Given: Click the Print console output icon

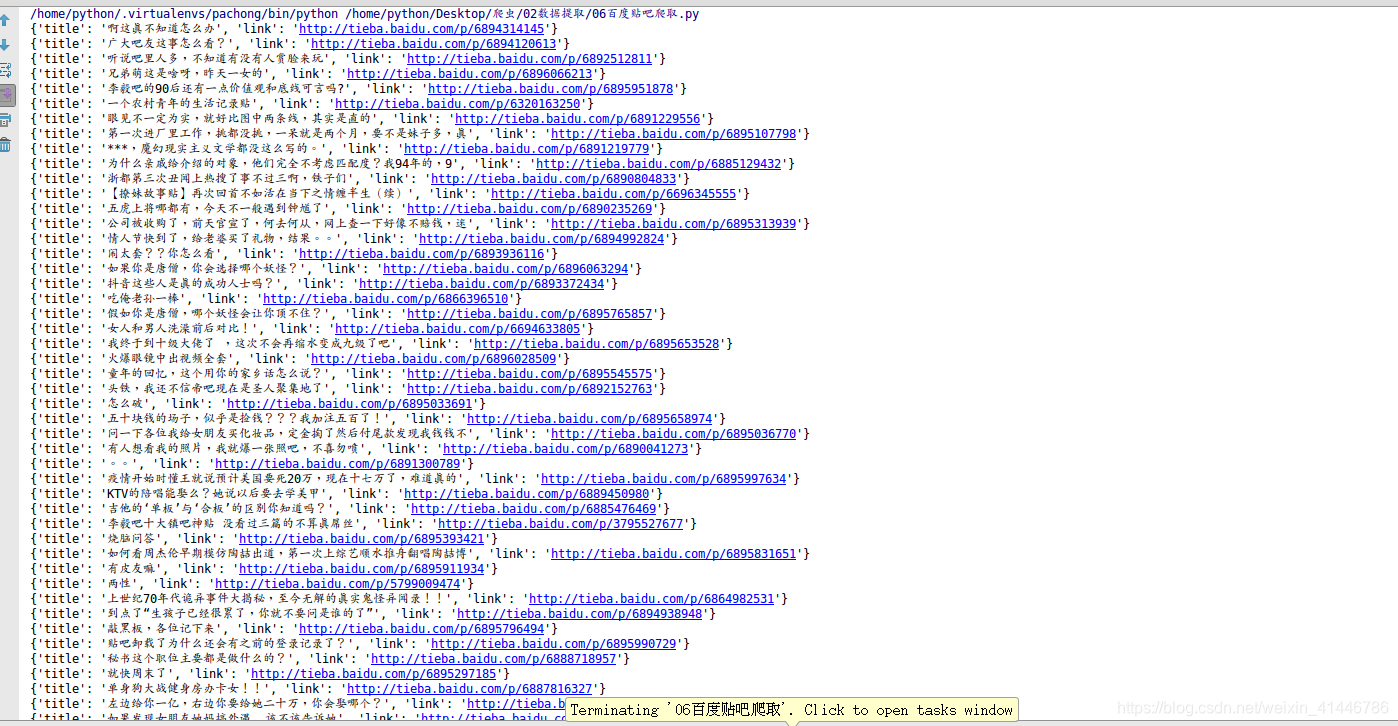Looking at the screenshot, I should tap(5, 120).
